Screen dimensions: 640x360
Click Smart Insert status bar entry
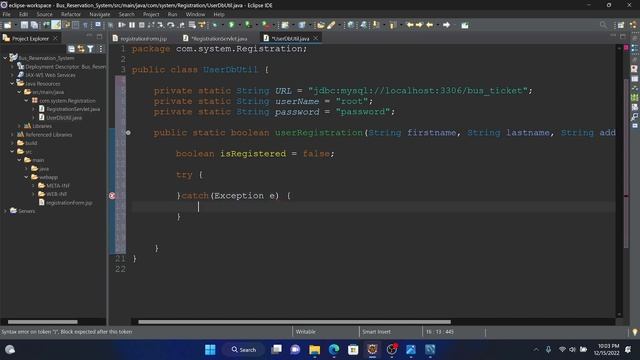(376, 332)
